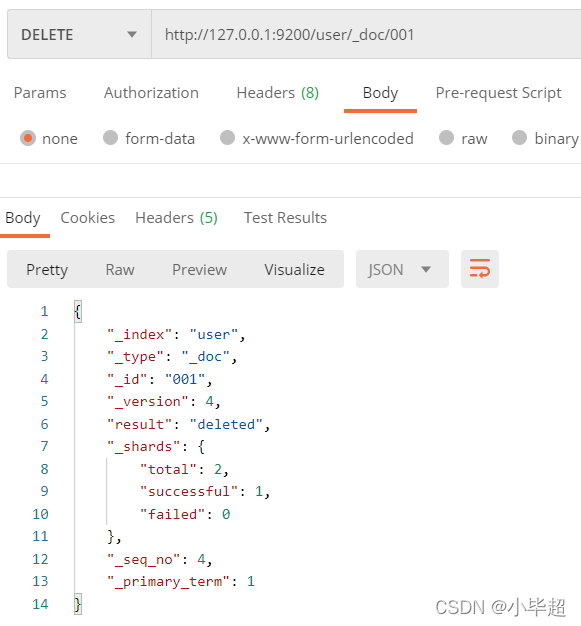Open response Headers (5) tab
This screenshot has width=581, height=626.
[176, 218]
